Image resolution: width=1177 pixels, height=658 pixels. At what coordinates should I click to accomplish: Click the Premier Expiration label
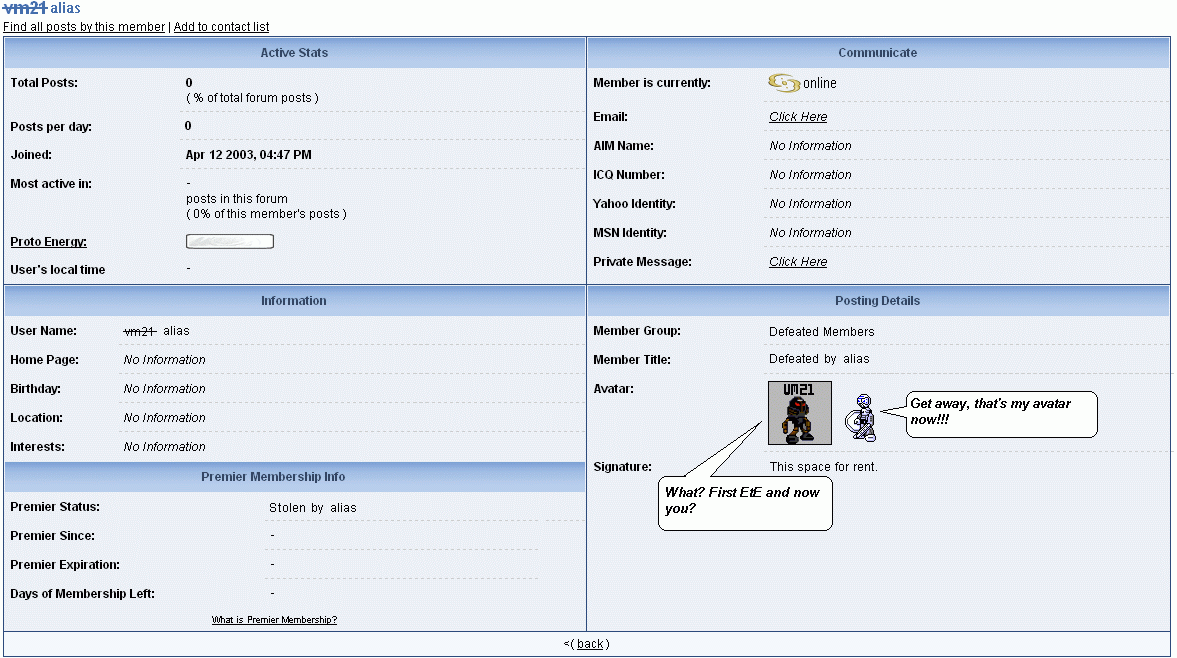click(x=65, y=565)
